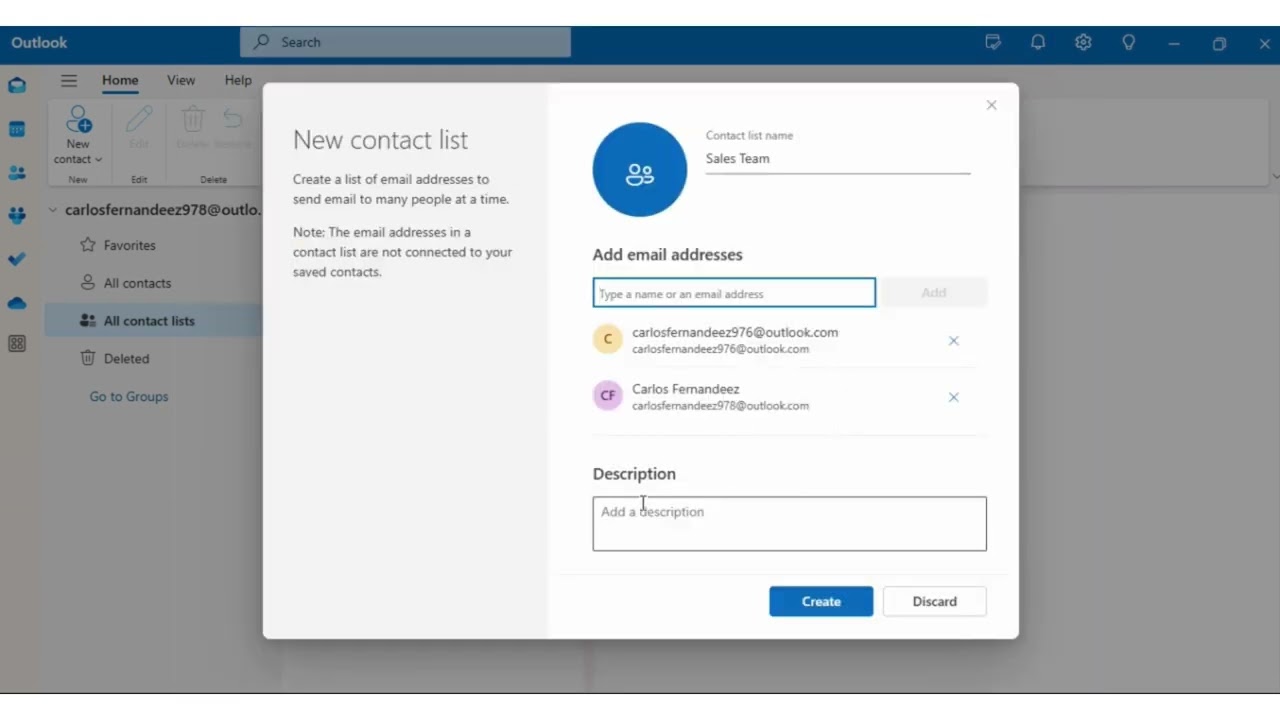Close the New contact list dialog
This screenshot has width=1280, height=720.
[991, 105]
